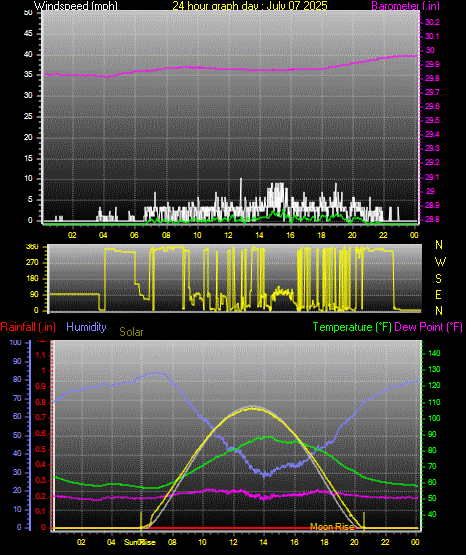The image size is (466, 555).
Task: Click the Windspeed (mph) axis label
Action: 76,5
